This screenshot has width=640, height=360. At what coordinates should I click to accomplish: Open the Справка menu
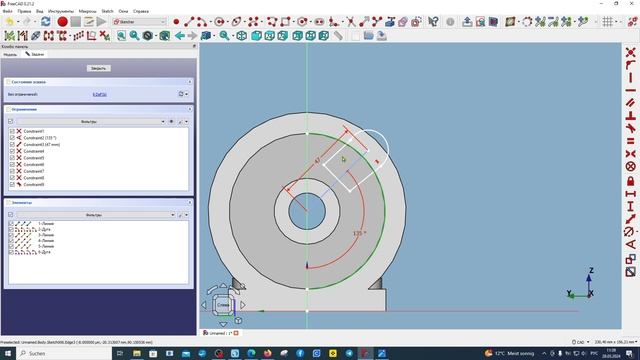(x=141, y=11)
